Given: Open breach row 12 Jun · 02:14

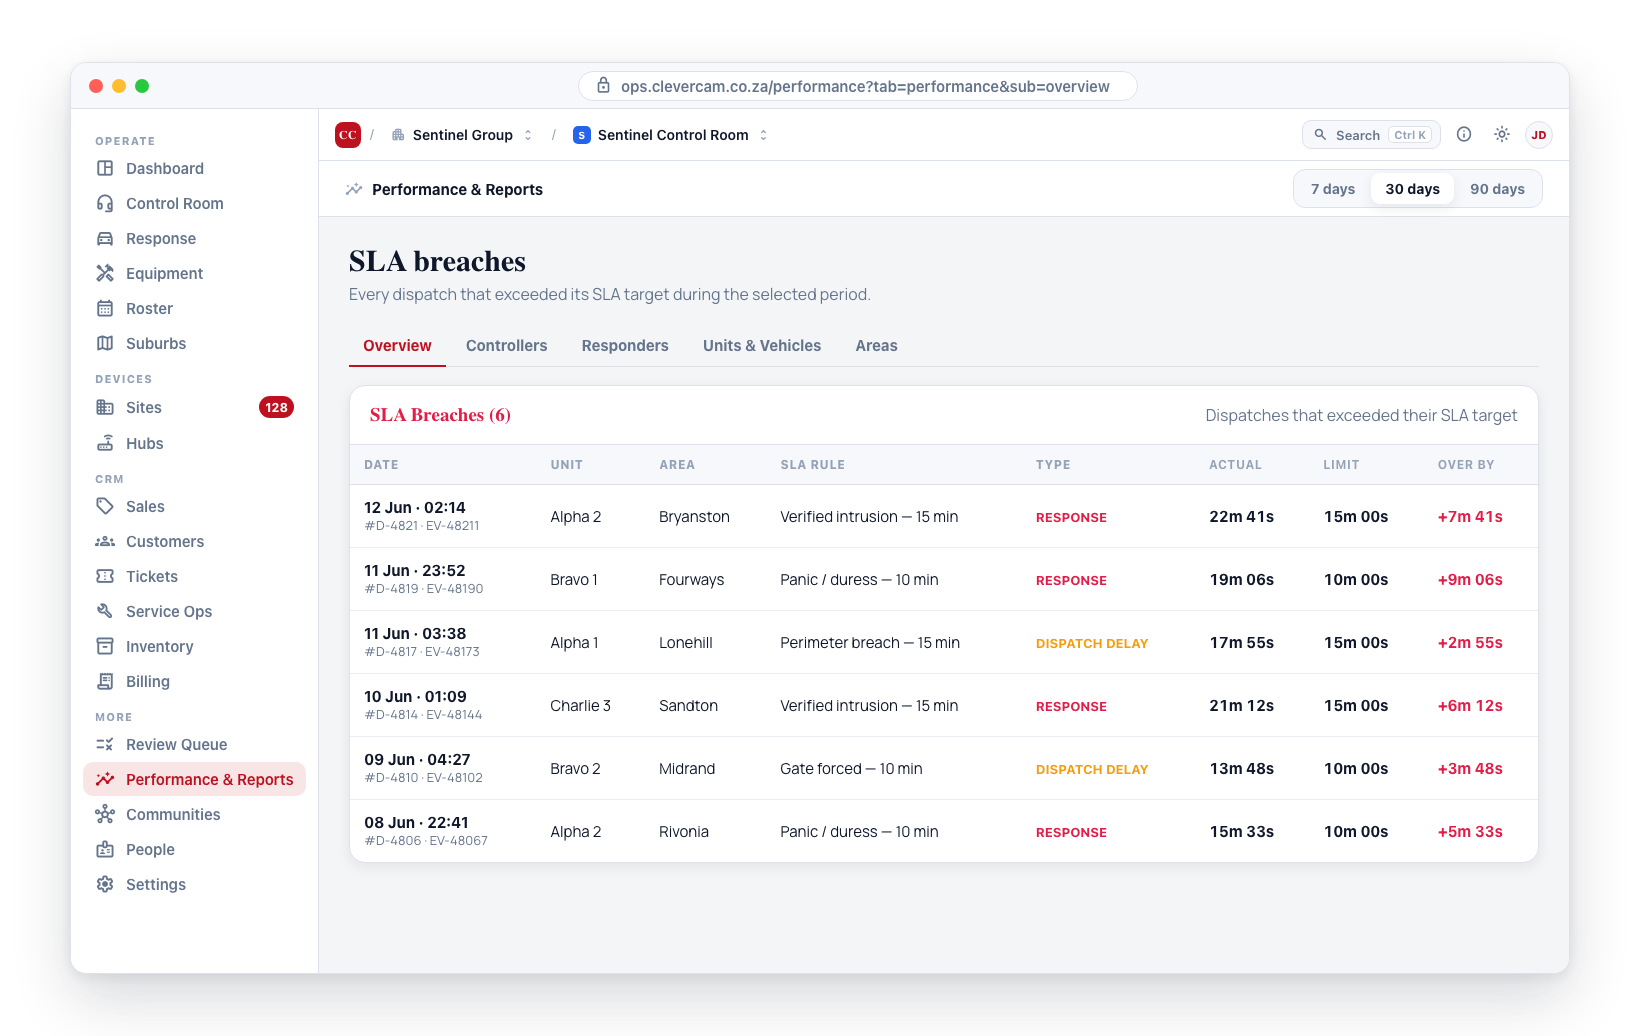Looking at the screenshot, I should (x=943, y=516).
